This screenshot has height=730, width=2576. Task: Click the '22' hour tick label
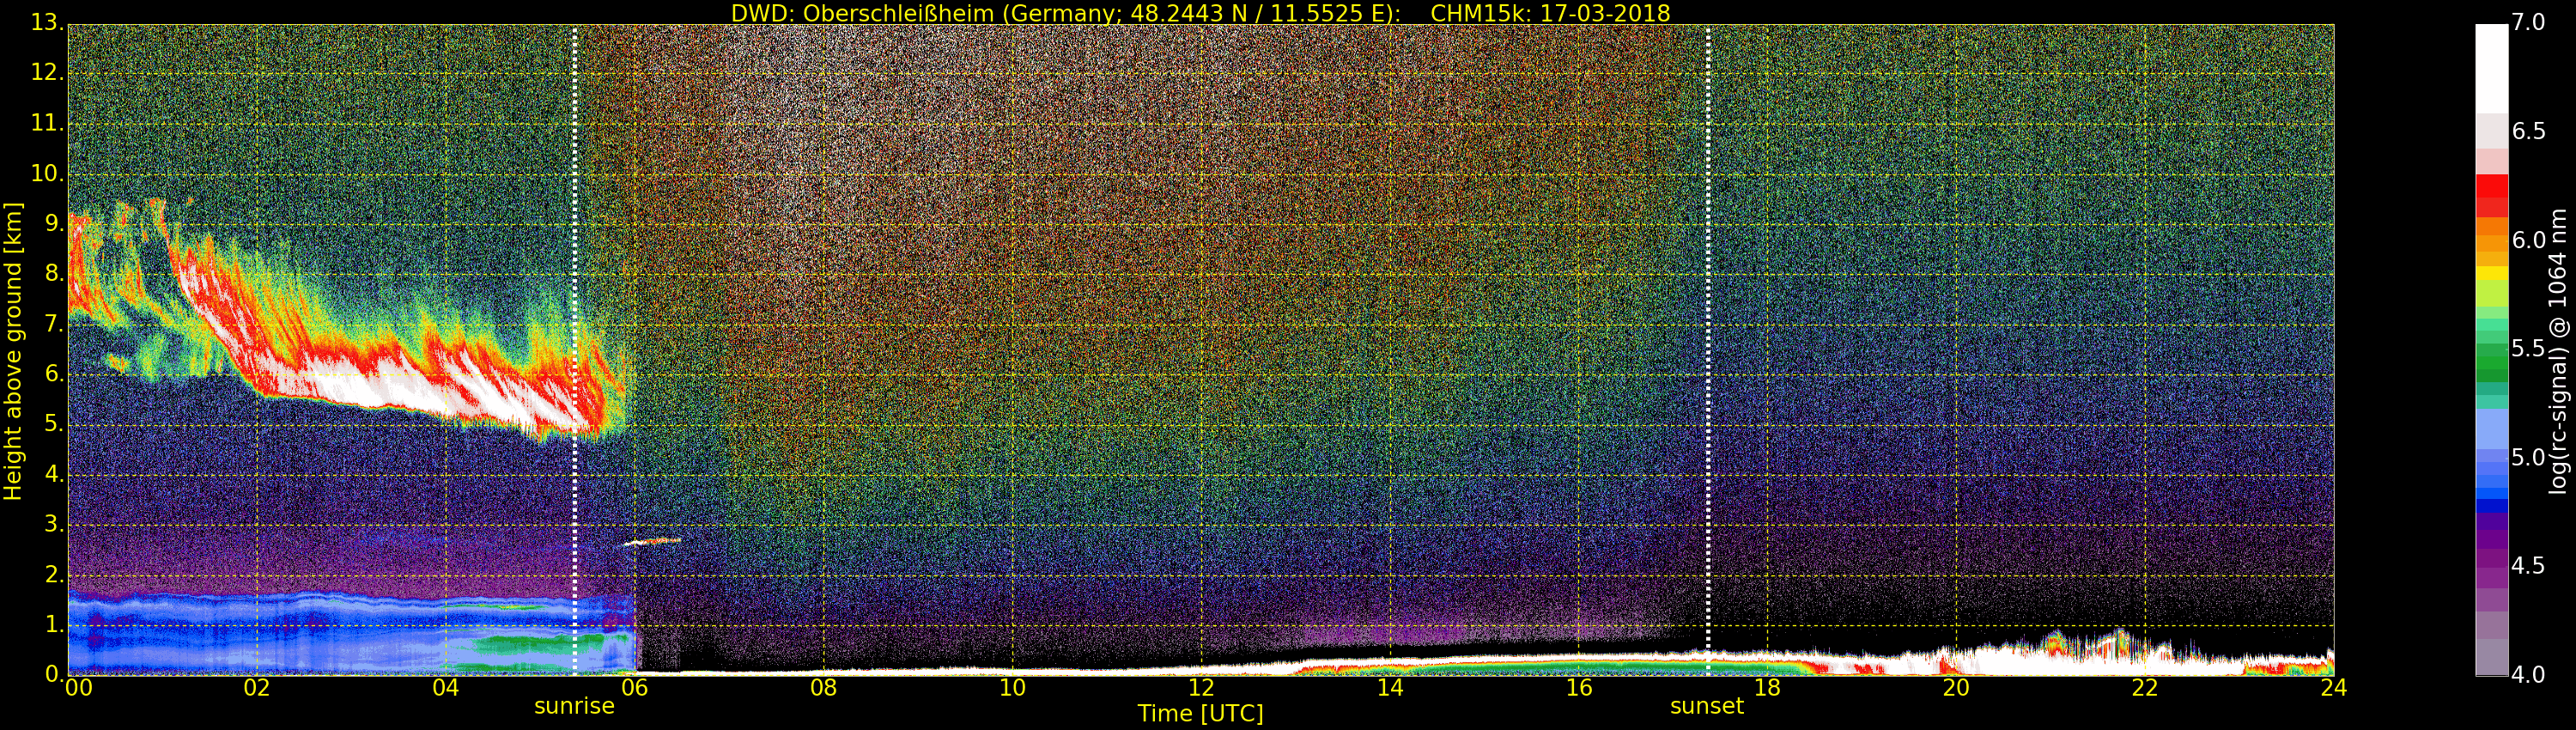(2145, 688)
